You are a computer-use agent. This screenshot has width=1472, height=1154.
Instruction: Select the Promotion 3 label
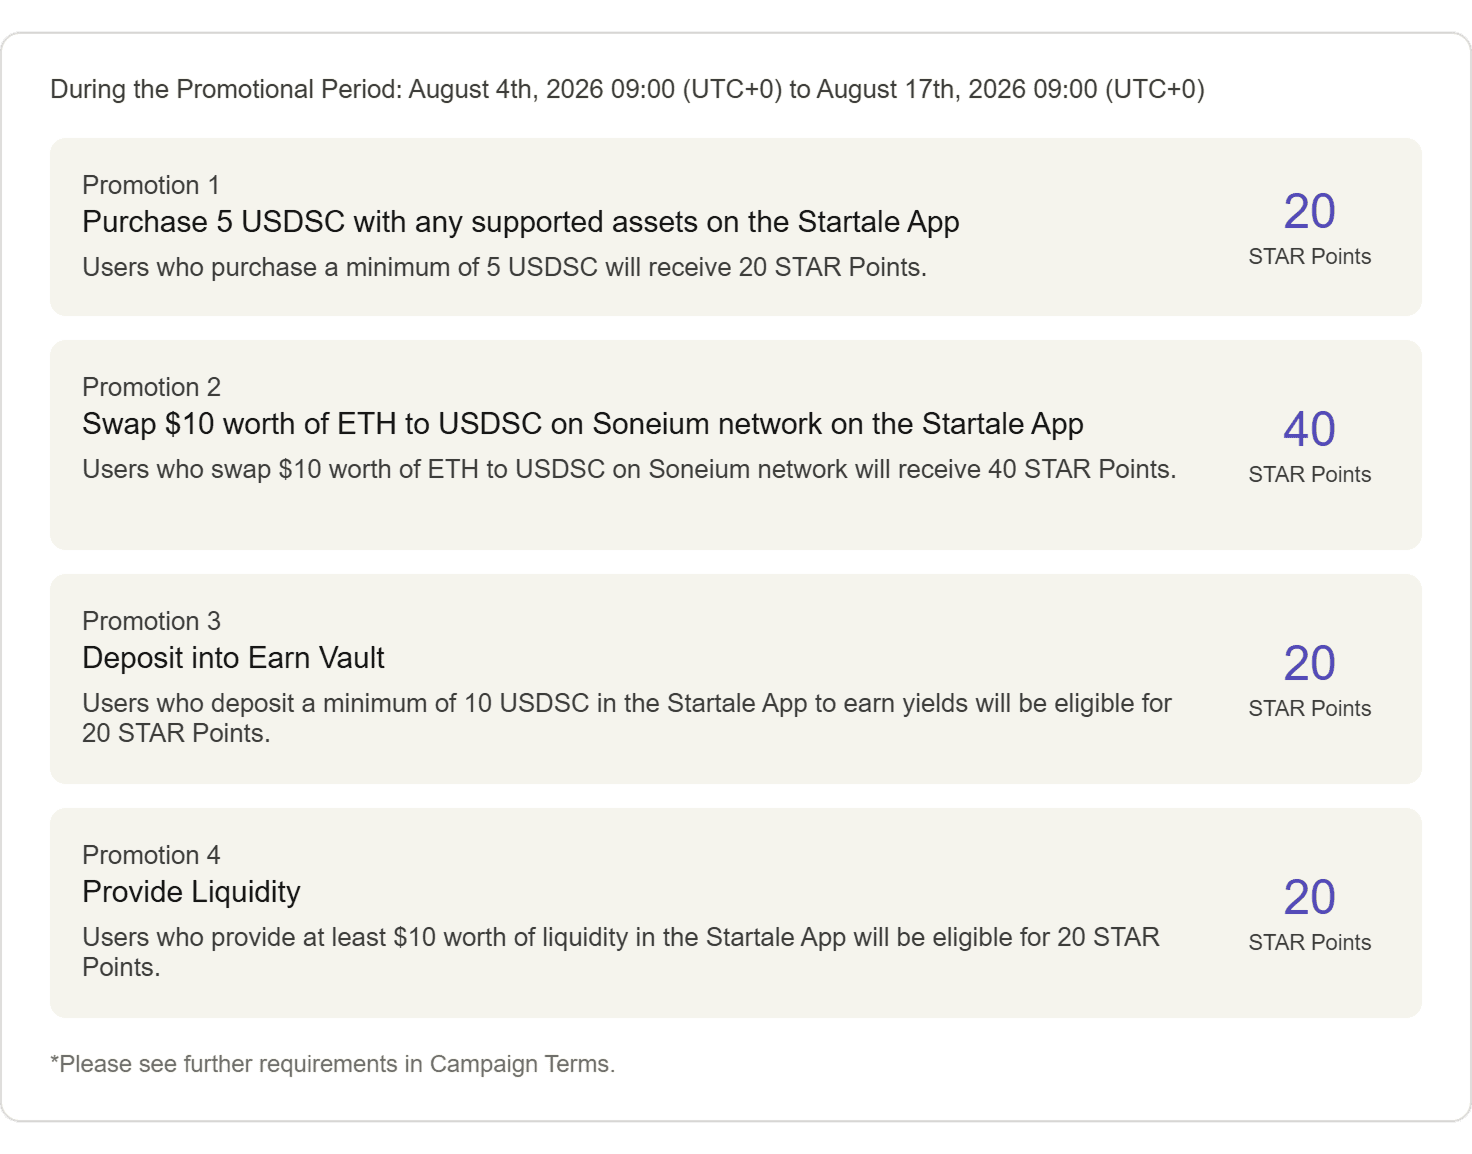(x=151, y=621)
